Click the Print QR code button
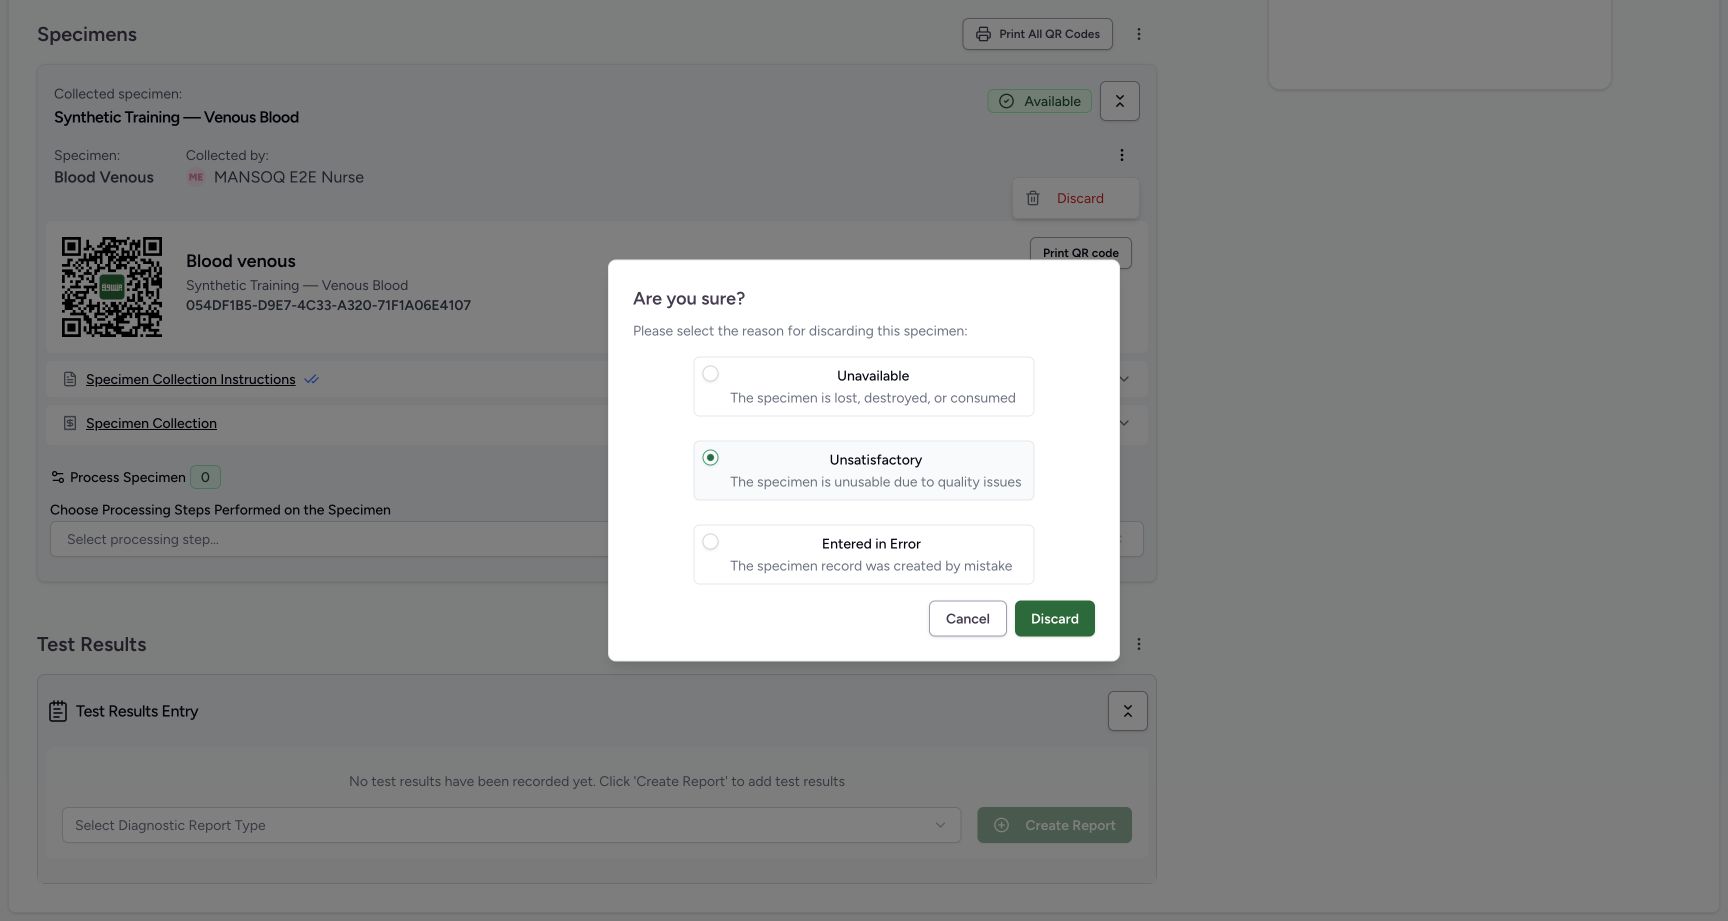The height and width of the screenshot is (921, 1728). tap(1080, 252)
